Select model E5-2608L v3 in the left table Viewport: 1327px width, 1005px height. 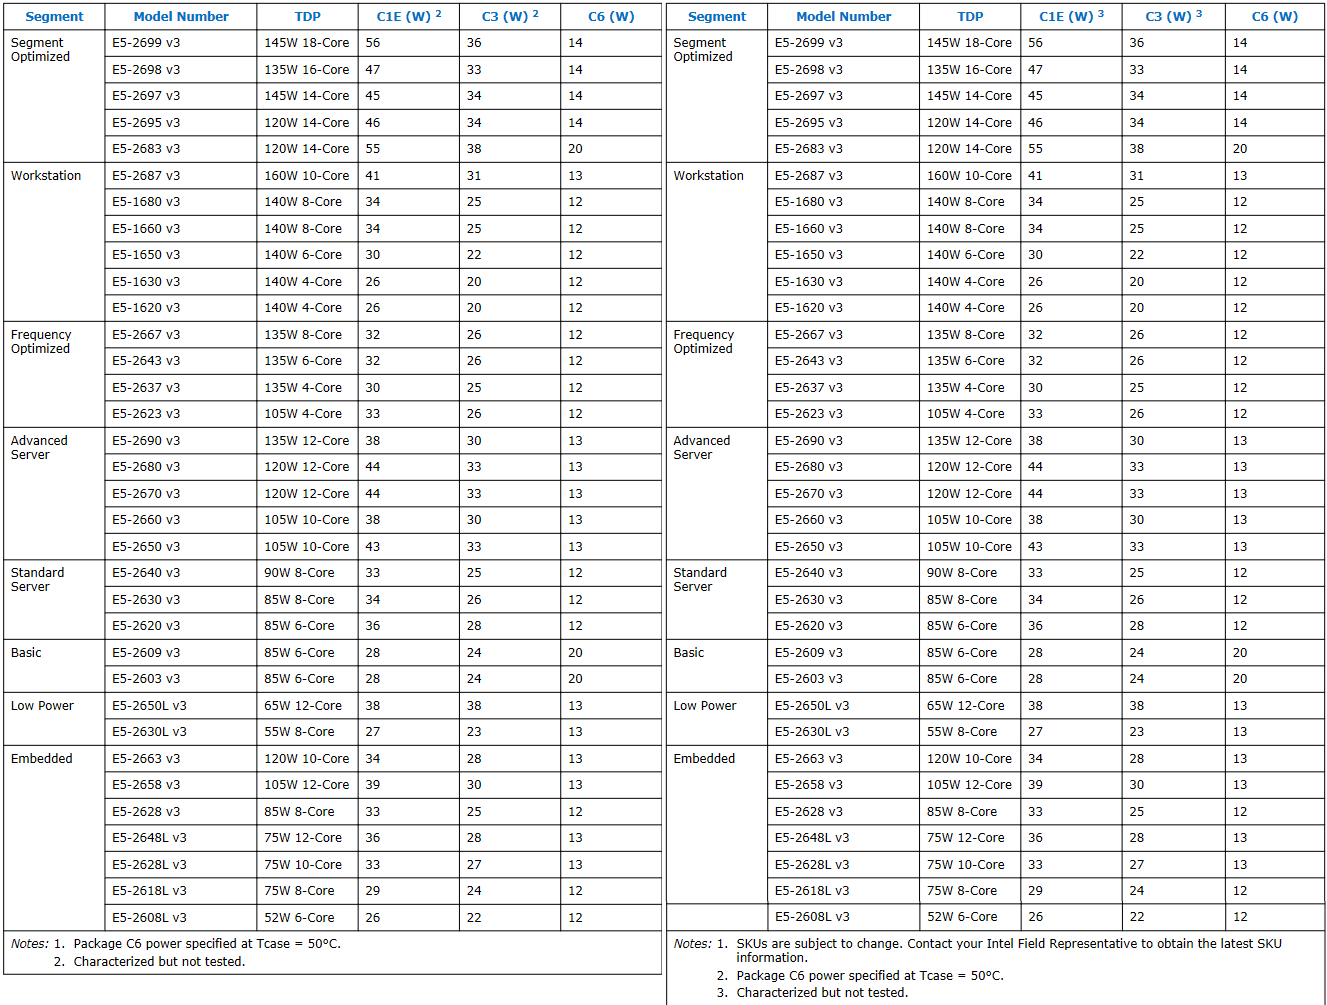coord(149,918)
